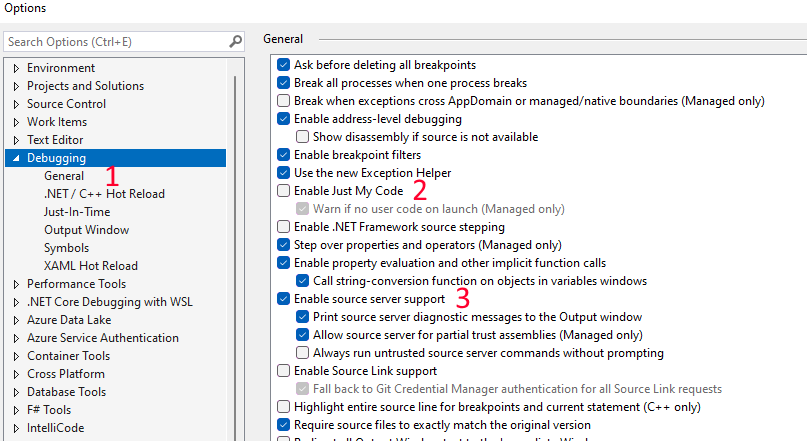Image resolution: width=807 pixels, height=441 pixels.
Task: Open Just-In-Time settings
Action: (x=77, y=212)
